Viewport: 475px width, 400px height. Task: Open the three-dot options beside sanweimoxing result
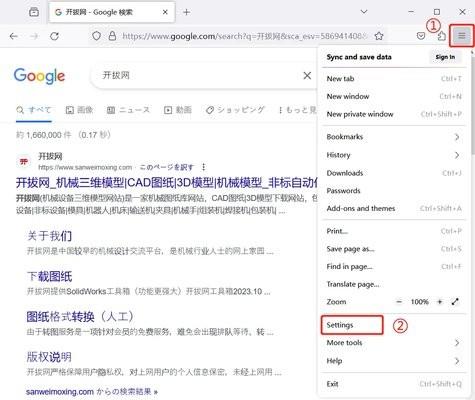203,167
